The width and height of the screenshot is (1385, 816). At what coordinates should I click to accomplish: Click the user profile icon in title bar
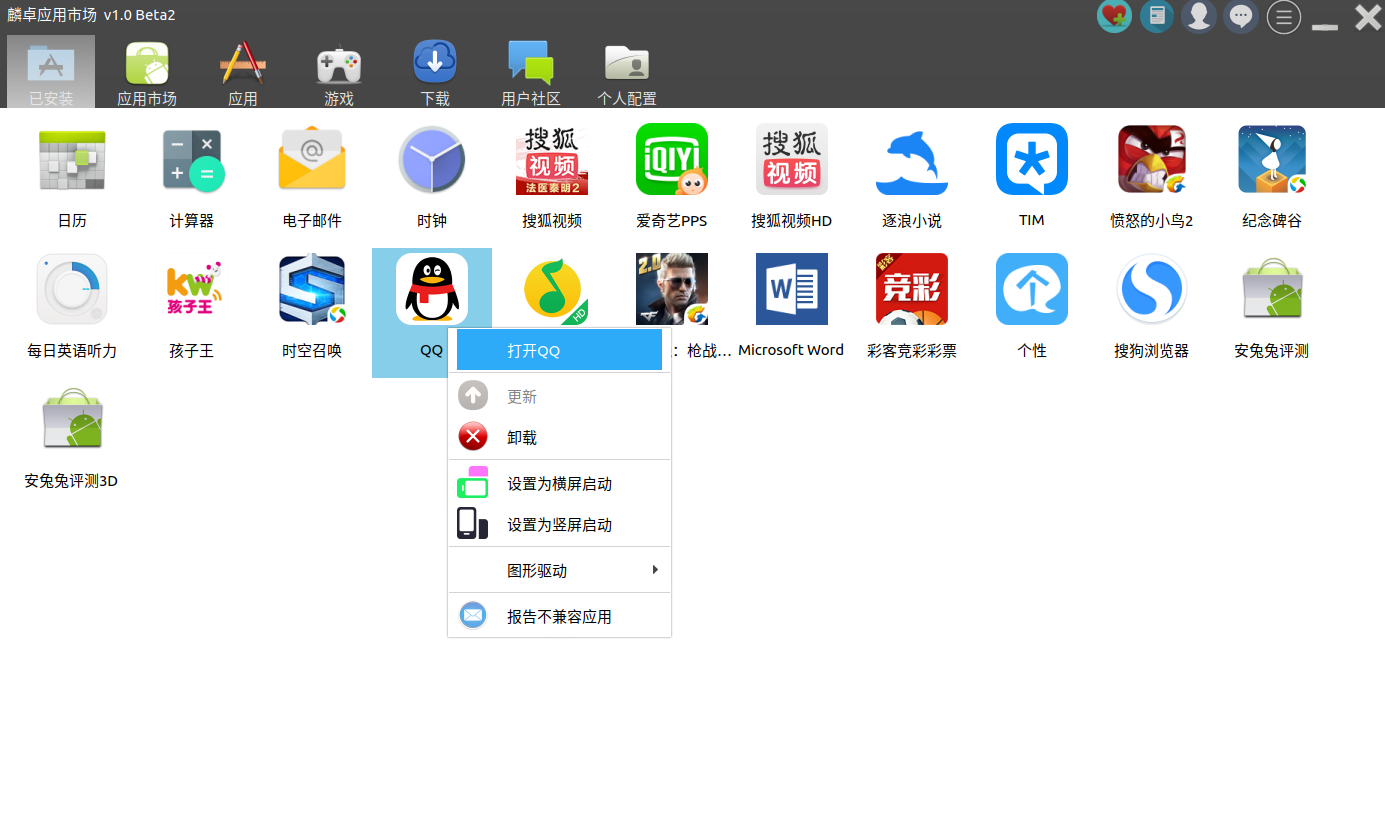(x=1199, y=16)
